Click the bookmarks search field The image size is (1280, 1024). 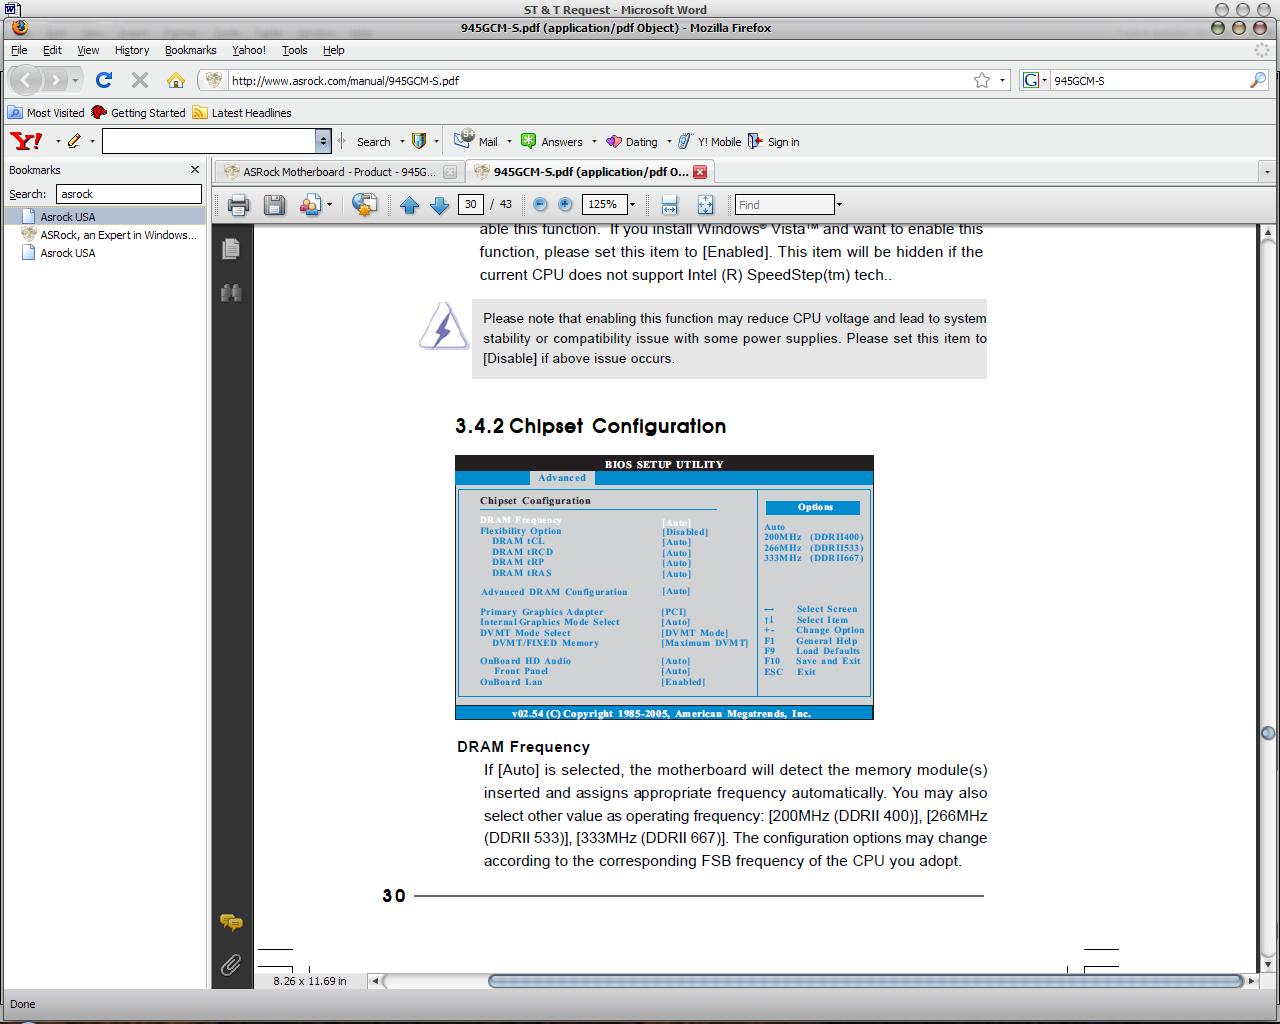pos(129,194)
